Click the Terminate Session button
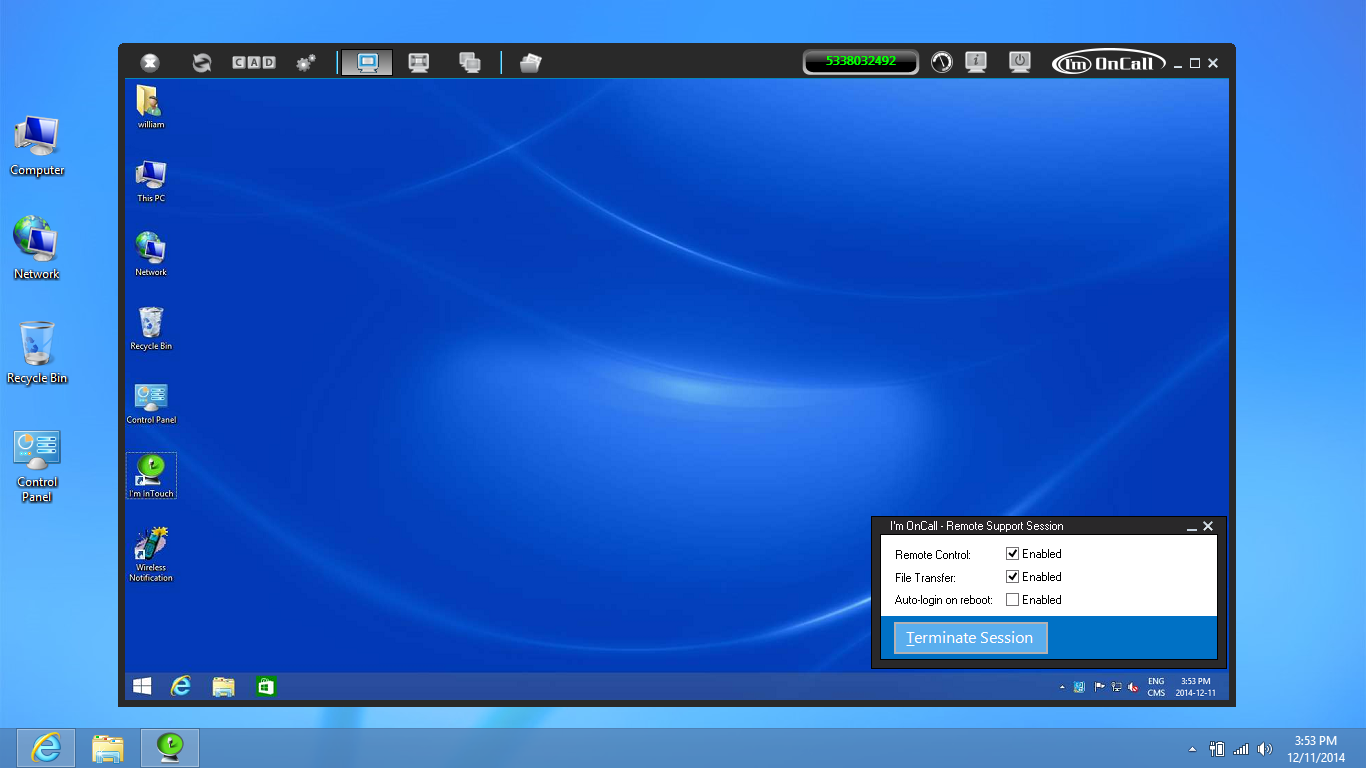 [x=970, y=638]
